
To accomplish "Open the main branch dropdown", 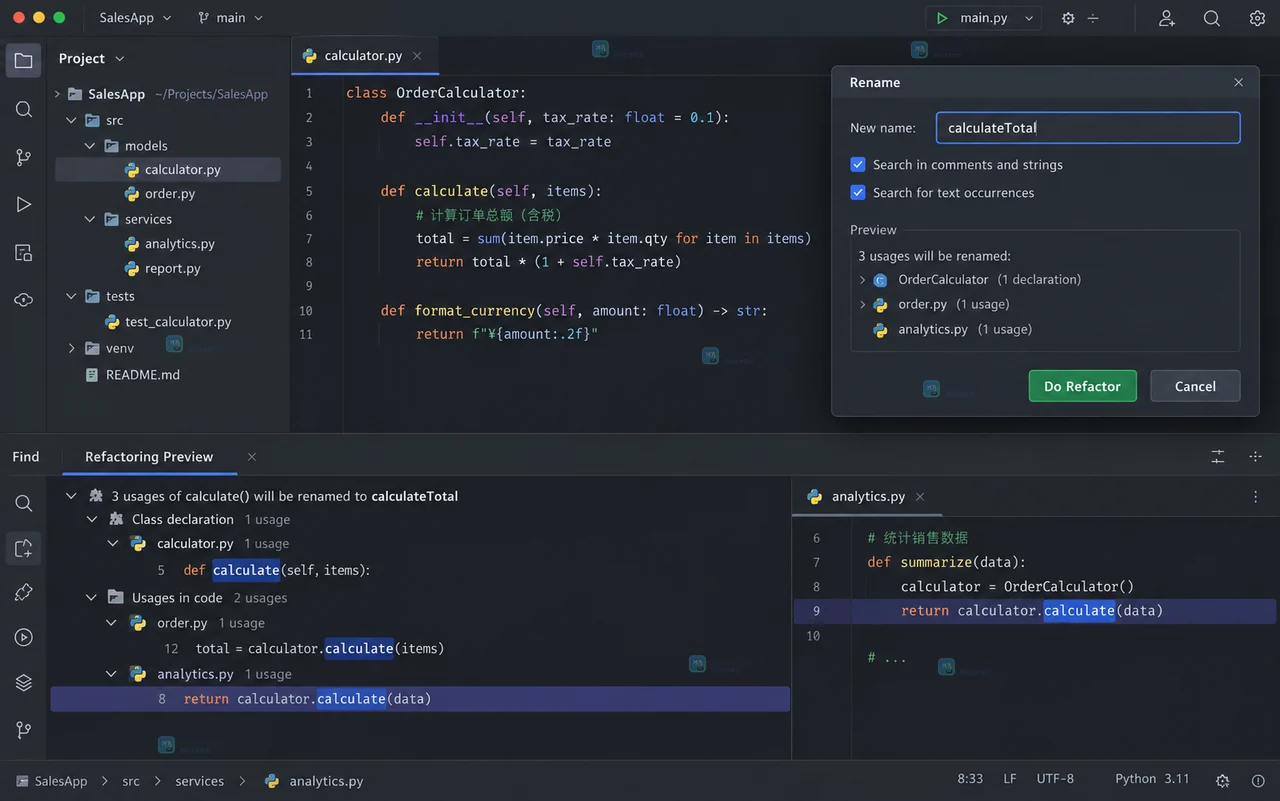I will (x=231, y=18).
